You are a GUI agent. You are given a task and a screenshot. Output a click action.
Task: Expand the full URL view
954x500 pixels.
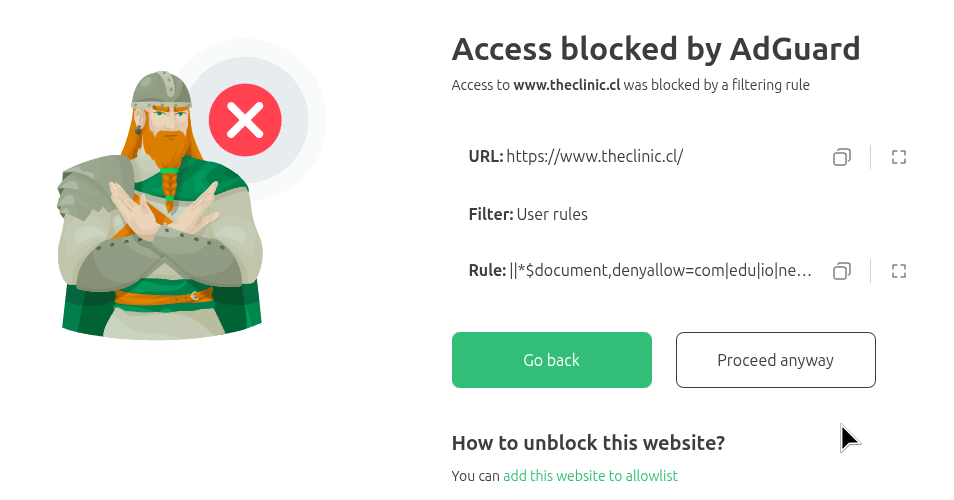pyautogui.click(x=898, y=157)
